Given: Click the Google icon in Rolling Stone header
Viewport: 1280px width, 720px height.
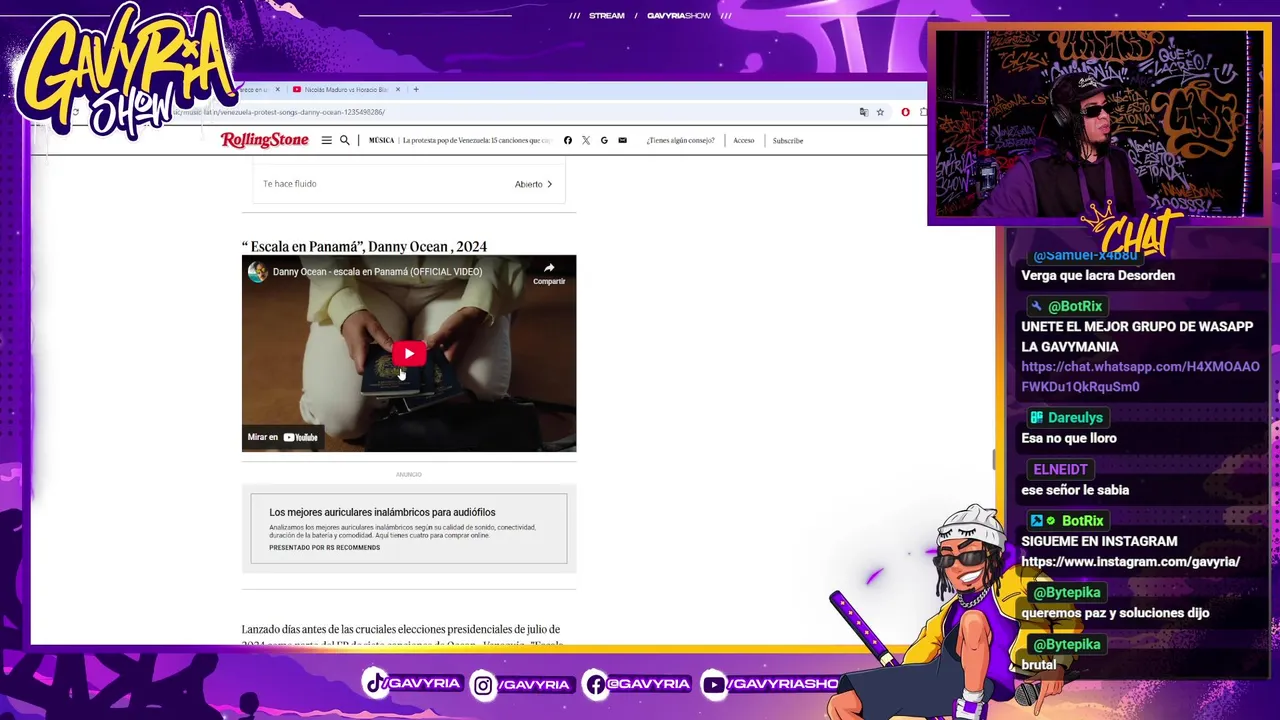Looking at the screenshot, I should pos(604,140).
